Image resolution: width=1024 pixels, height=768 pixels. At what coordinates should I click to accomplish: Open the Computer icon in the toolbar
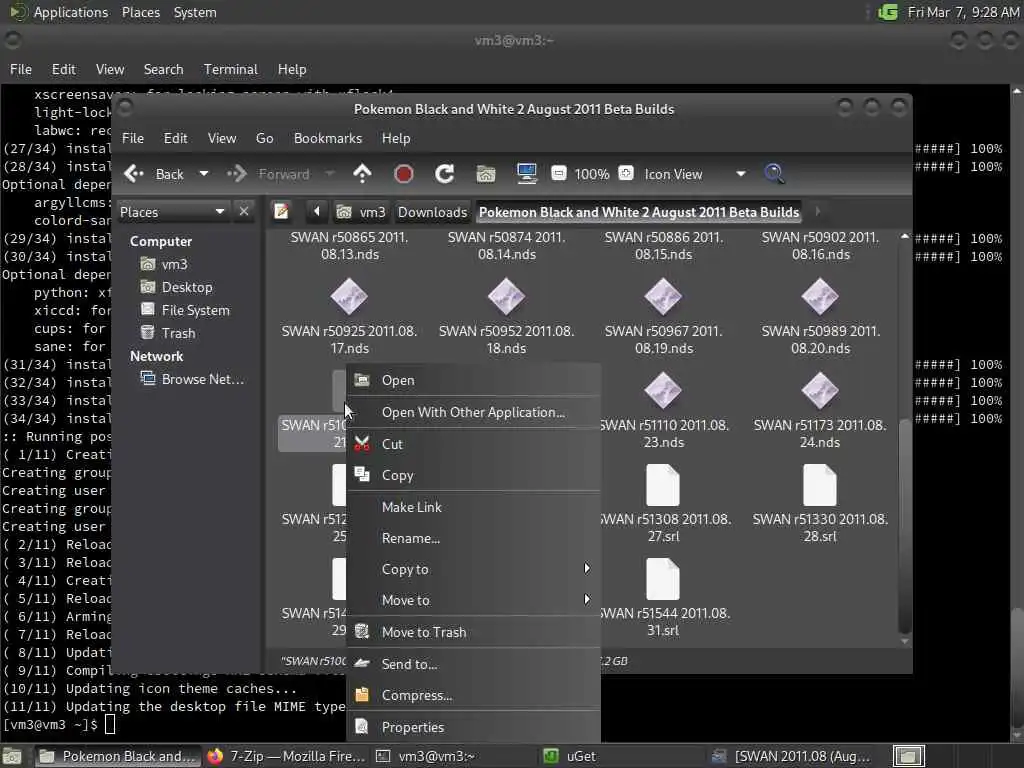[x=526, y=174]
